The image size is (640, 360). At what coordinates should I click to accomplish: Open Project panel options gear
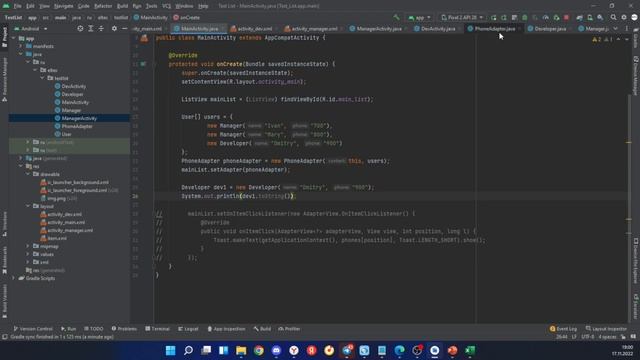pos(114,29)
